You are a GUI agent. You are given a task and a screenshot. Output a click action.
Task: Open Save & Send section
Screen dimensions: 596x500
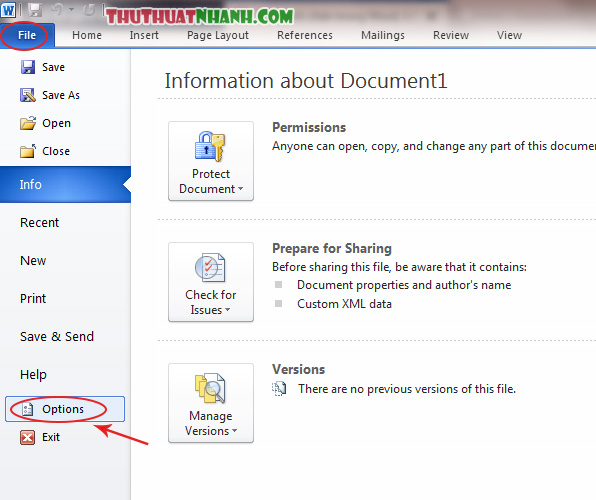click(x=57, y=337)
